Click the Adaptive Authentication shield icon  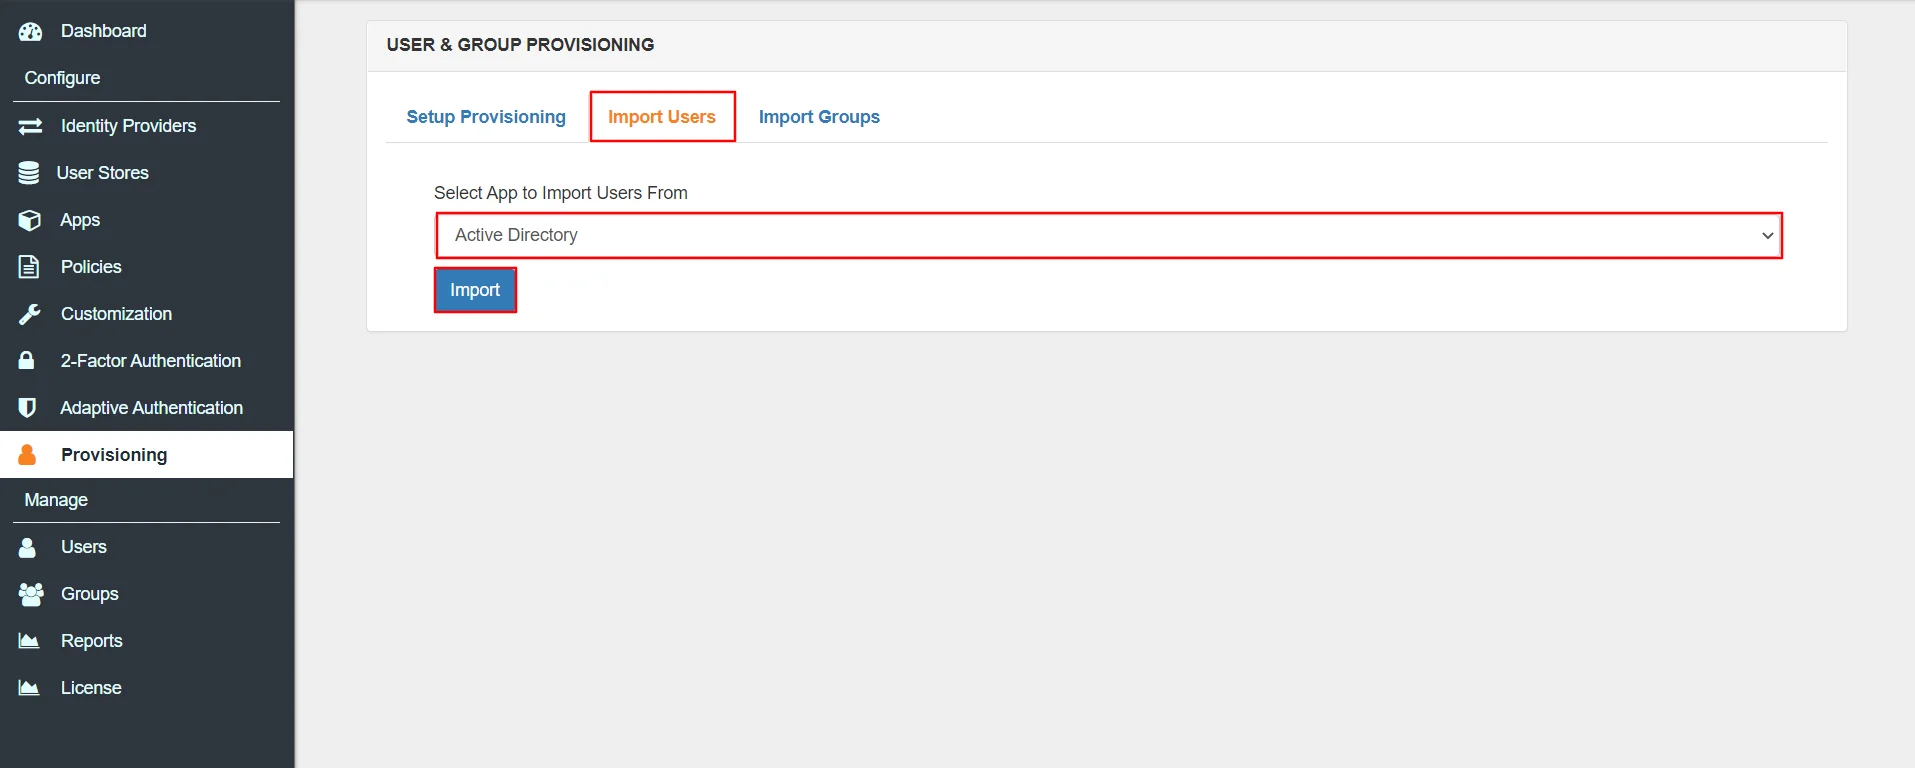[x=28, y=408]
